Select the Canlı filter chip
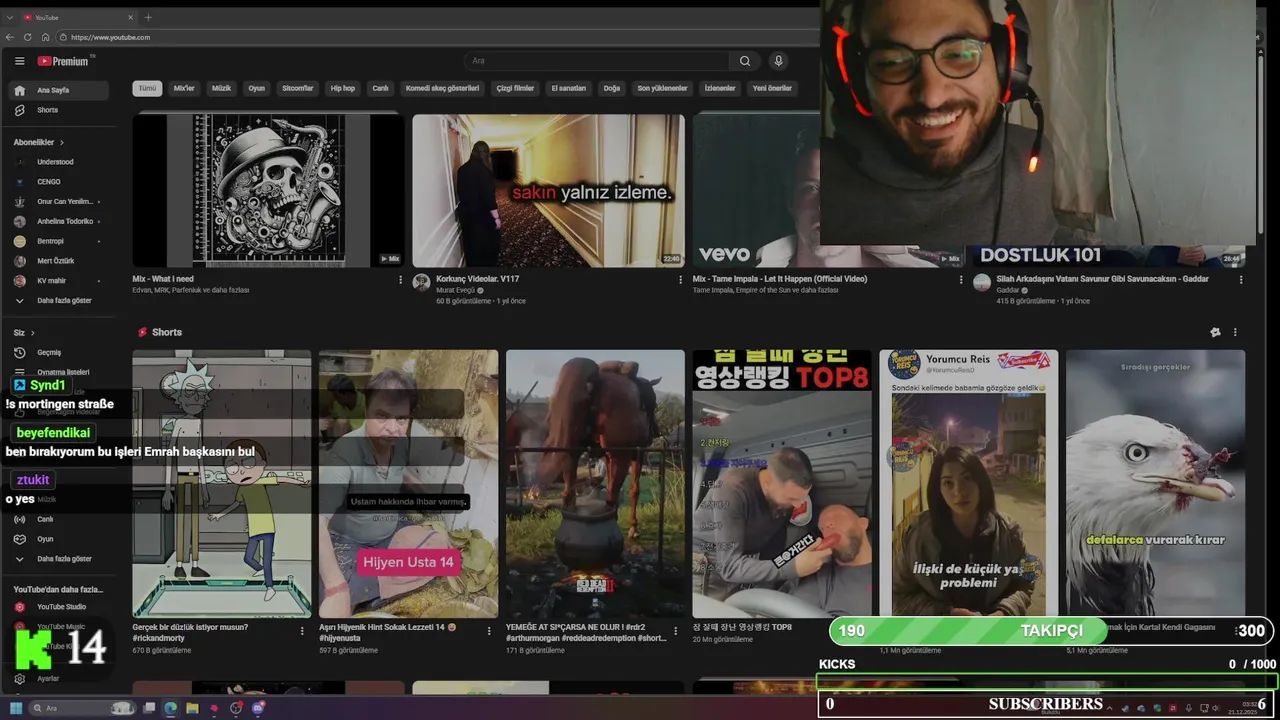The image size is (1280, 720). tap(380, 88)
